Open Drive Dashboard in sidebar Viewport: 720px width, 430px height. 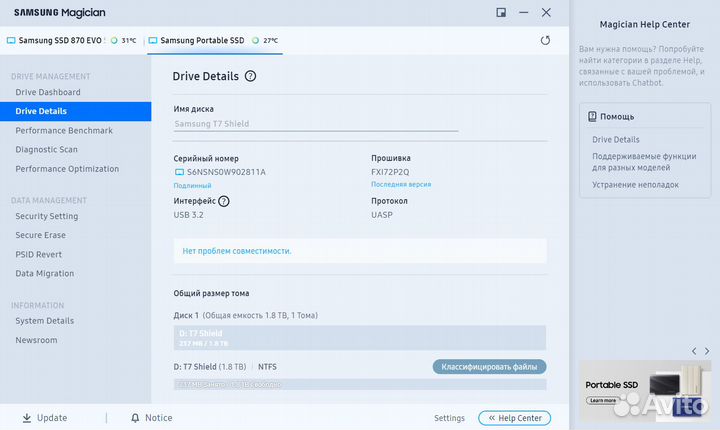tap(48, 92)
